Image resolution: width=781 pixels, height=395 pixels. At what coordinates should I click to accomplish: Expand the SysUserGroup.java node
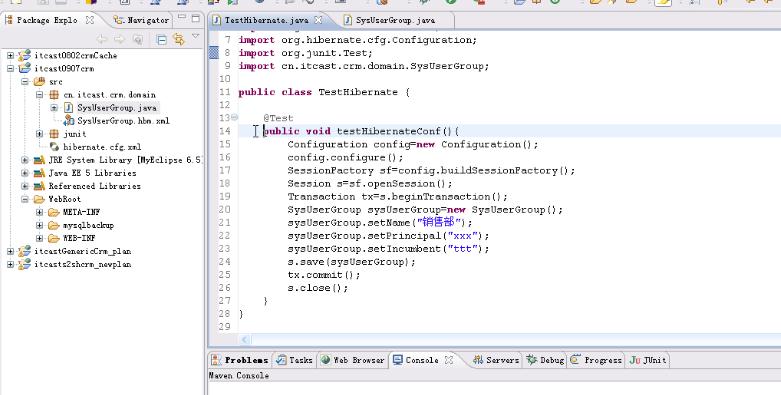[54, 108]
